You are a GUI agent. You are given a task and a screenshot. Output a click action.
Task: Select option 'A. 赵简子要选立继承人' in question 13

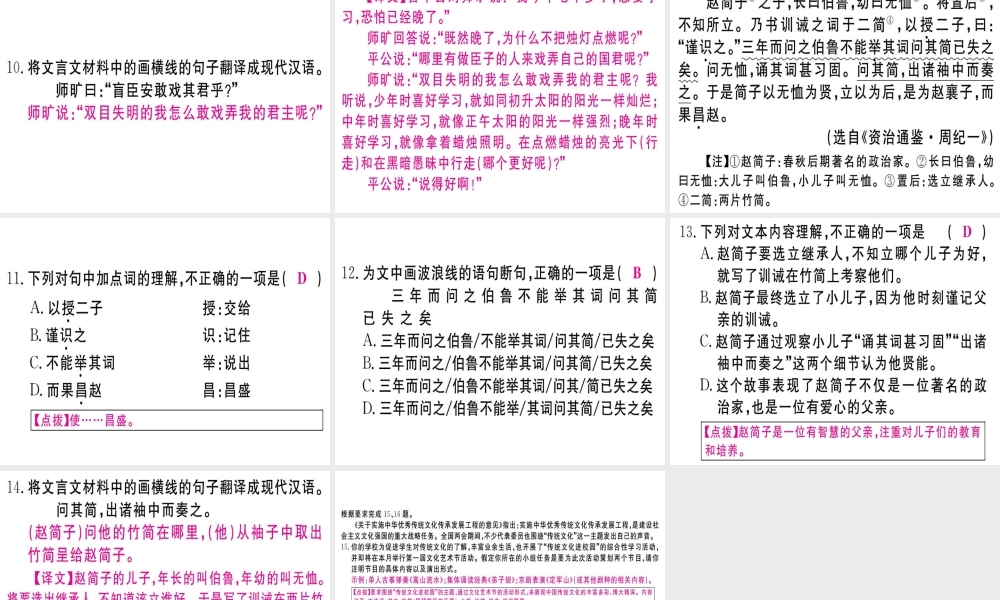tap(843, 265)
